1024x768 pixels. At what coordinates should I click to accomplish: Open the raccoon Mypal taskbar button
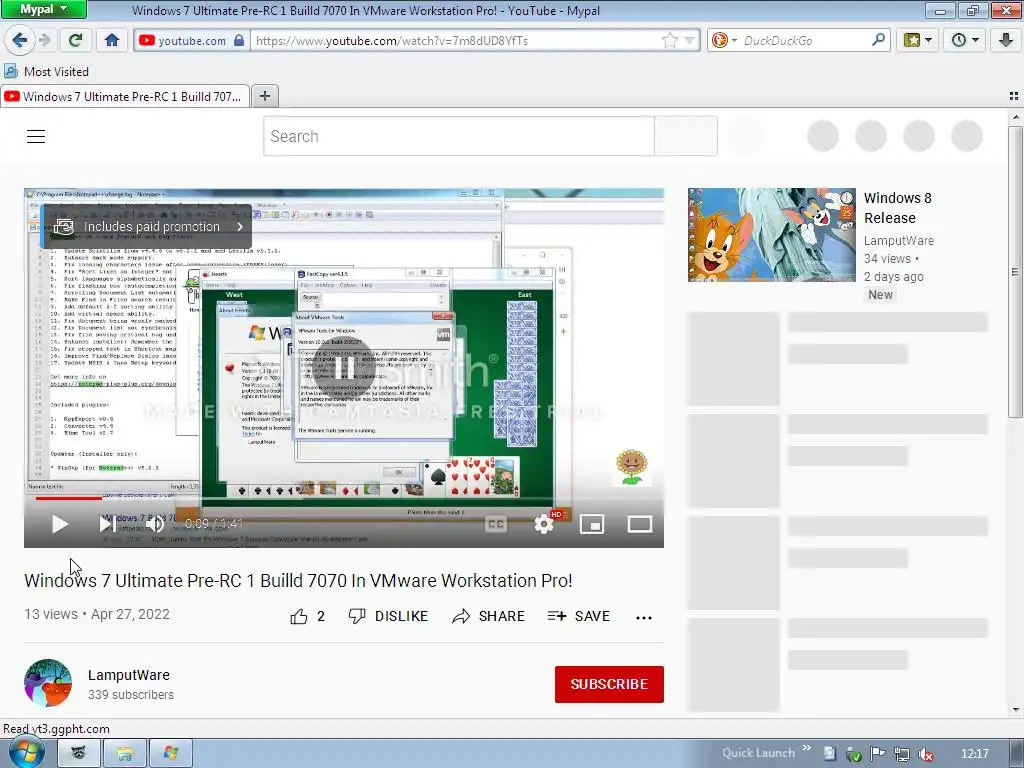78,753
